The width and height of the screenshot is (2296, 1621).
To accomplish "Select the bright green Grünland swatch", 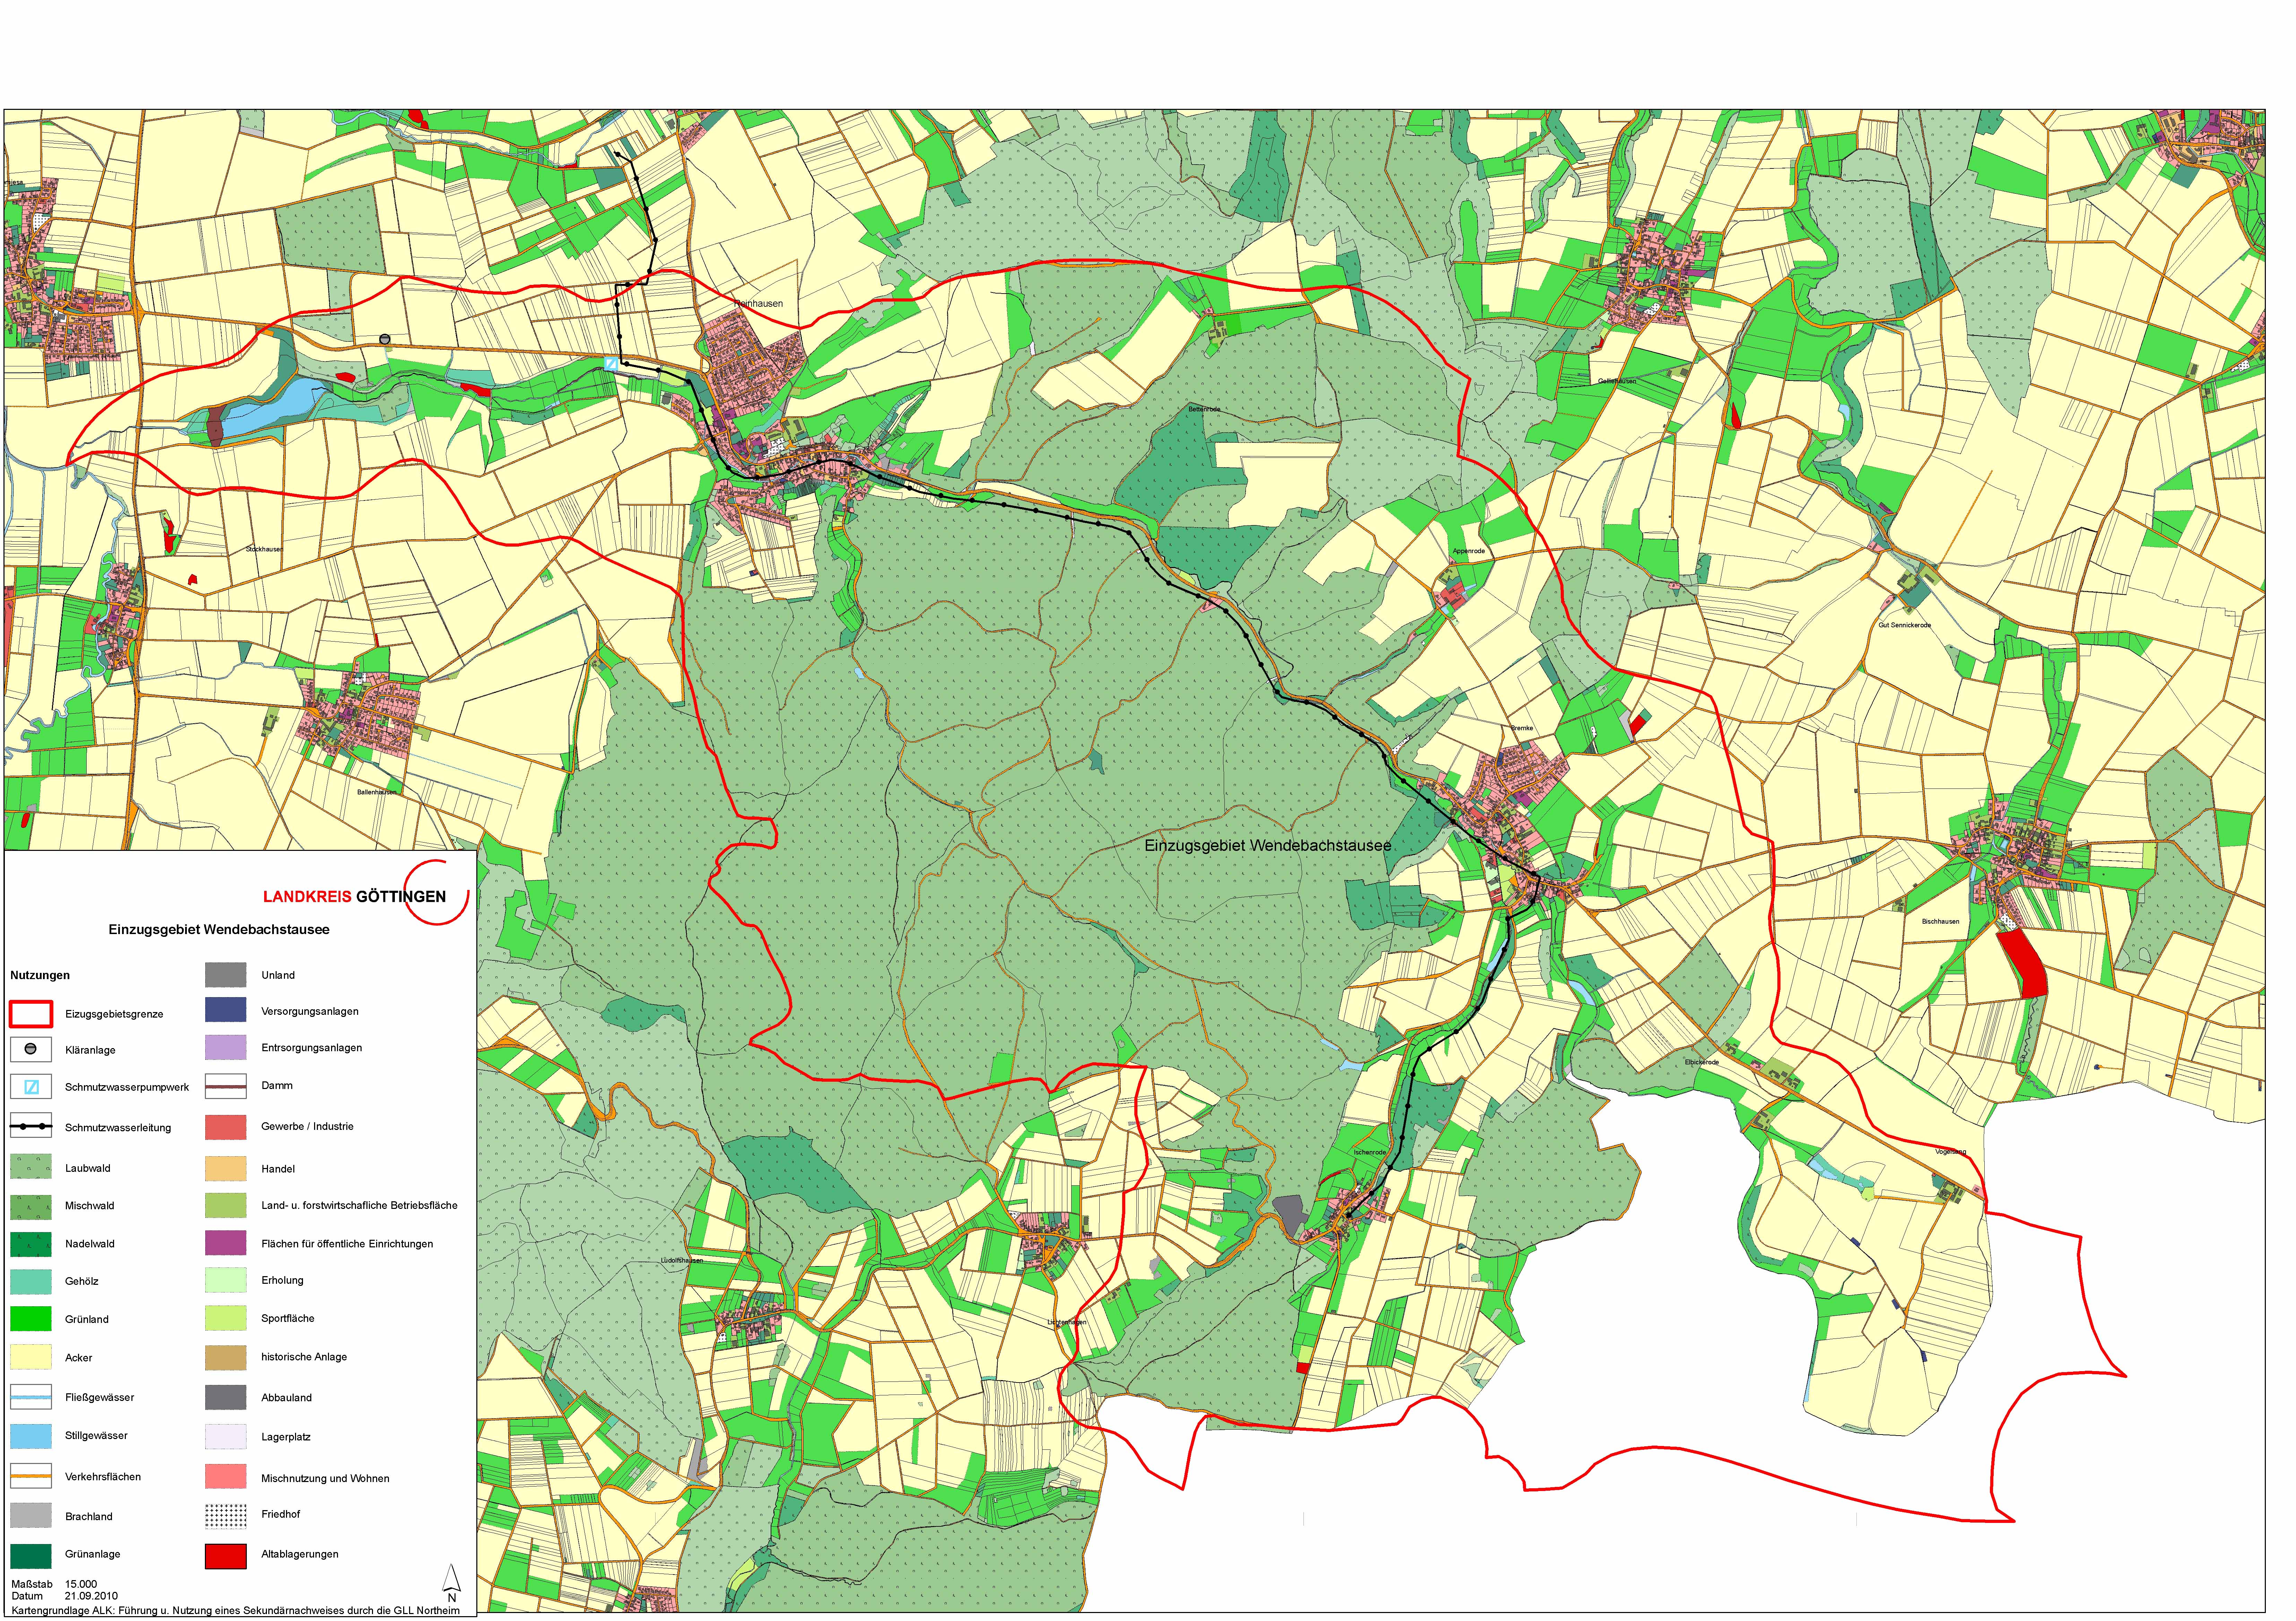I will pos(30,1319).
